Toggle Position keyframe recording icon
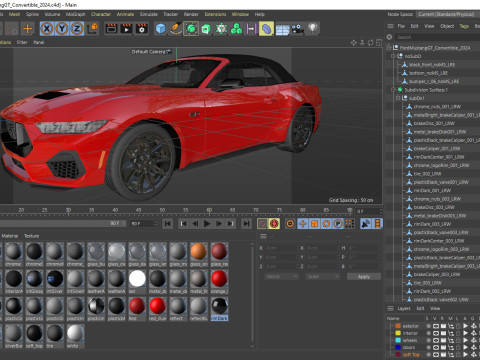 point(303,224)
